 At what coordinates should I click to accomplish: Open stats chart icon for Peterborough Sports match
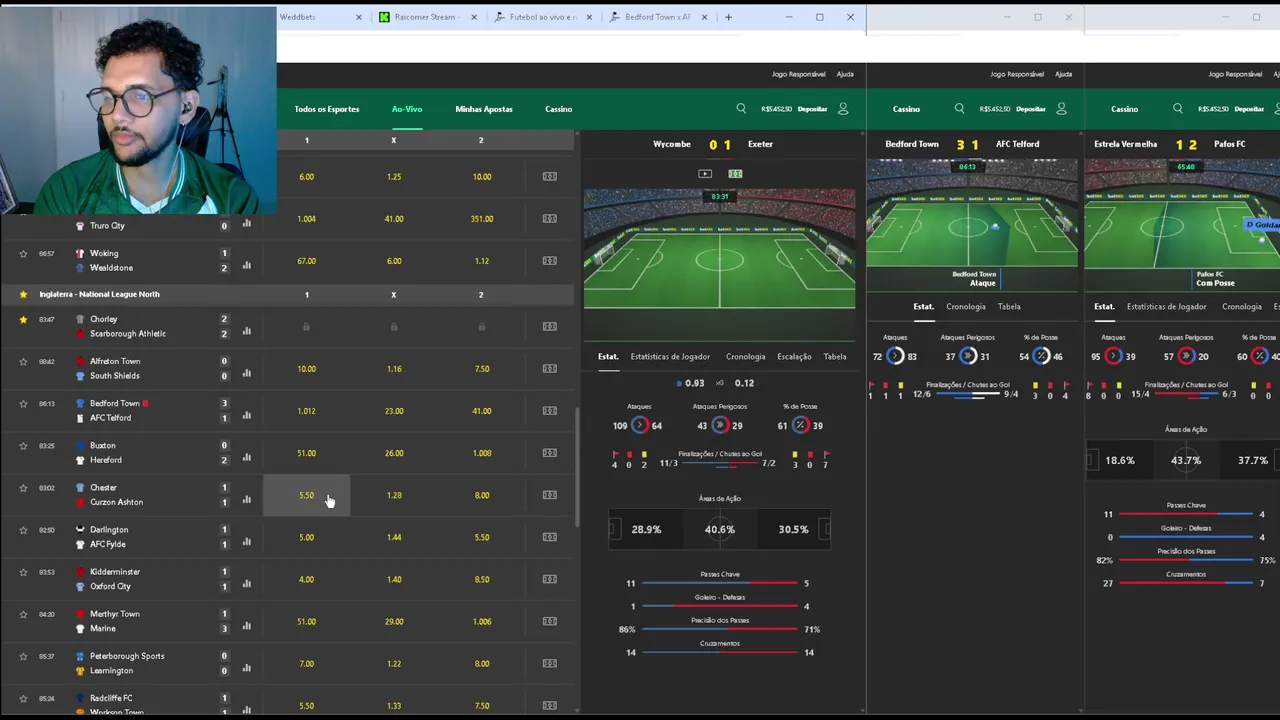246,667
